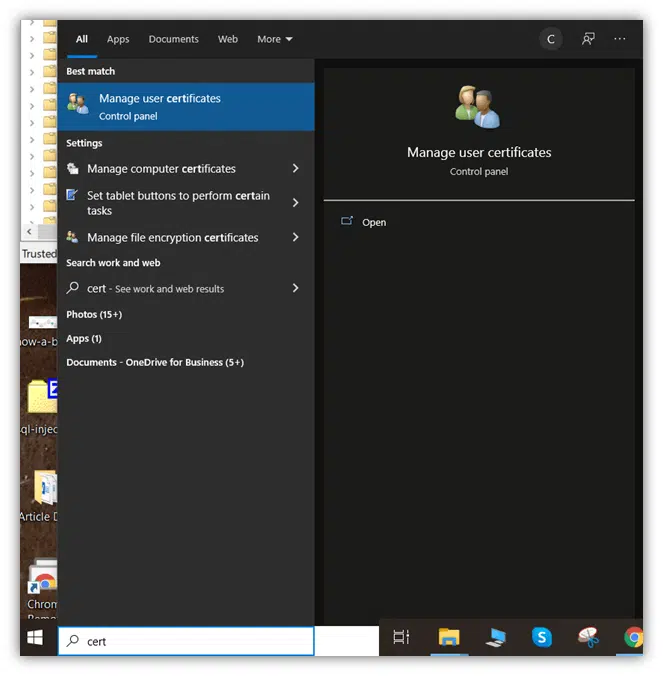This screenshot has width=663, height=676.
Task: Switch to the Apps search tab
Action: (118, 39)
